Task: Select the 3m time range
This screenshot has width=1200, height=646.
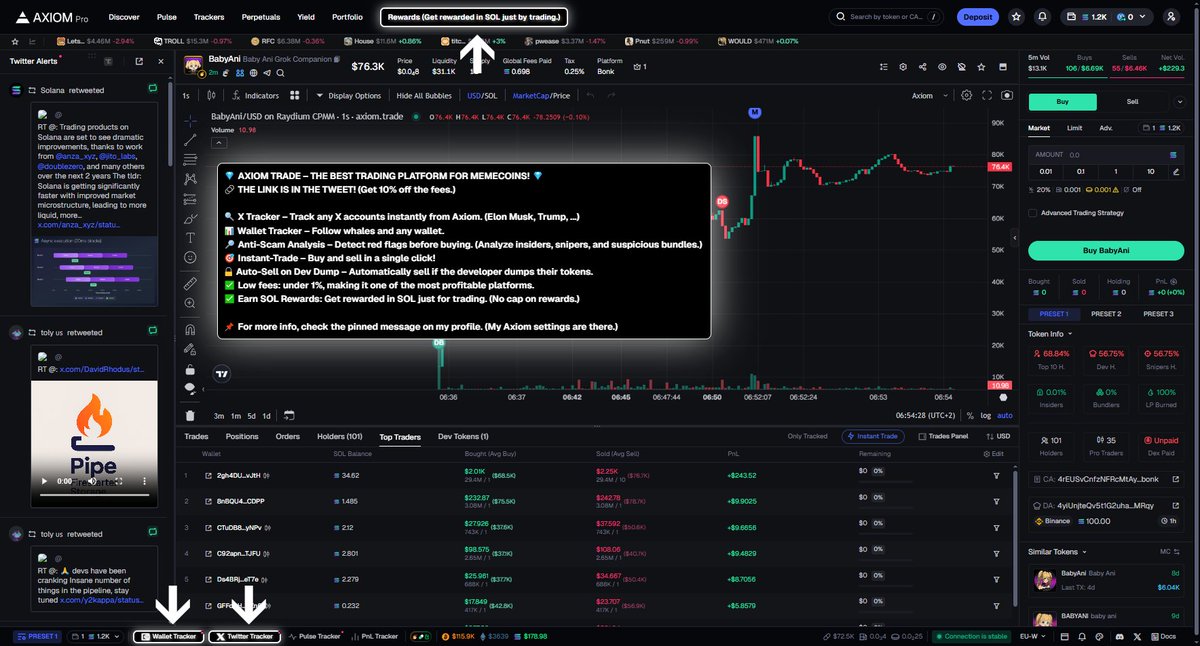Action: coord(219,415)
